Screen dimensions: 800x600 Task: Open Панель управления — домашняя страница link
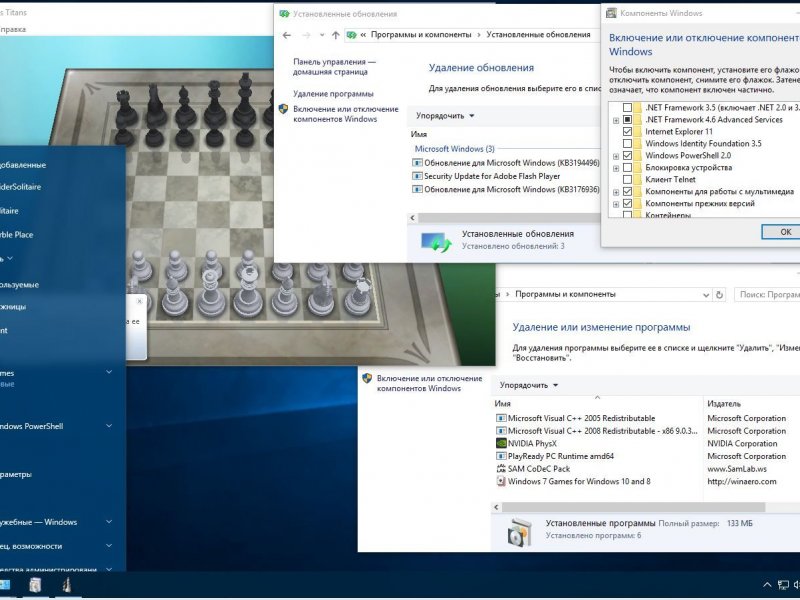(x=334, y=67)
